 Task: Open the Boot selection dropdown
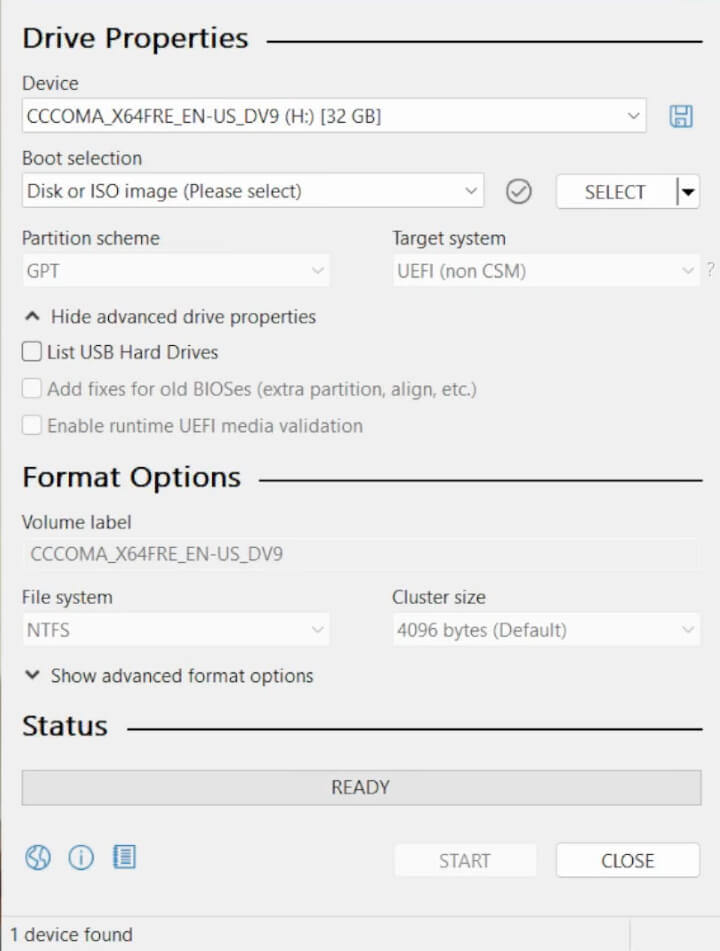click(253, 191)
